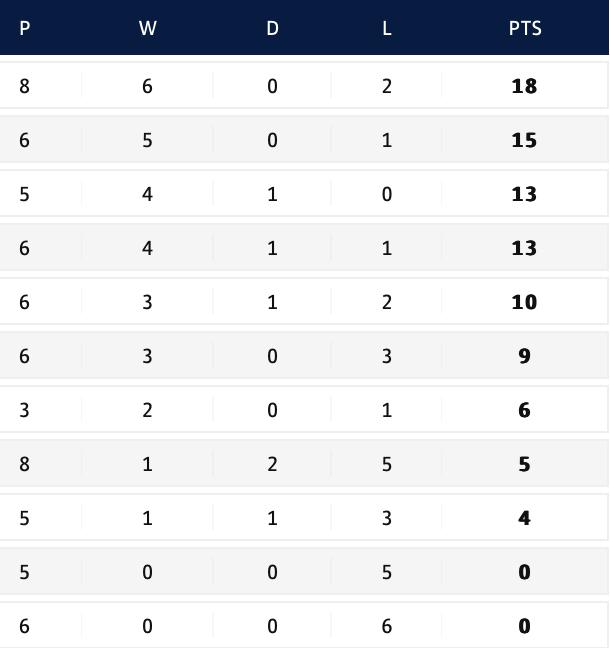
Task: Click the bottom row's 0 points value
Action: pyautogui.click(x=524, y=626)
